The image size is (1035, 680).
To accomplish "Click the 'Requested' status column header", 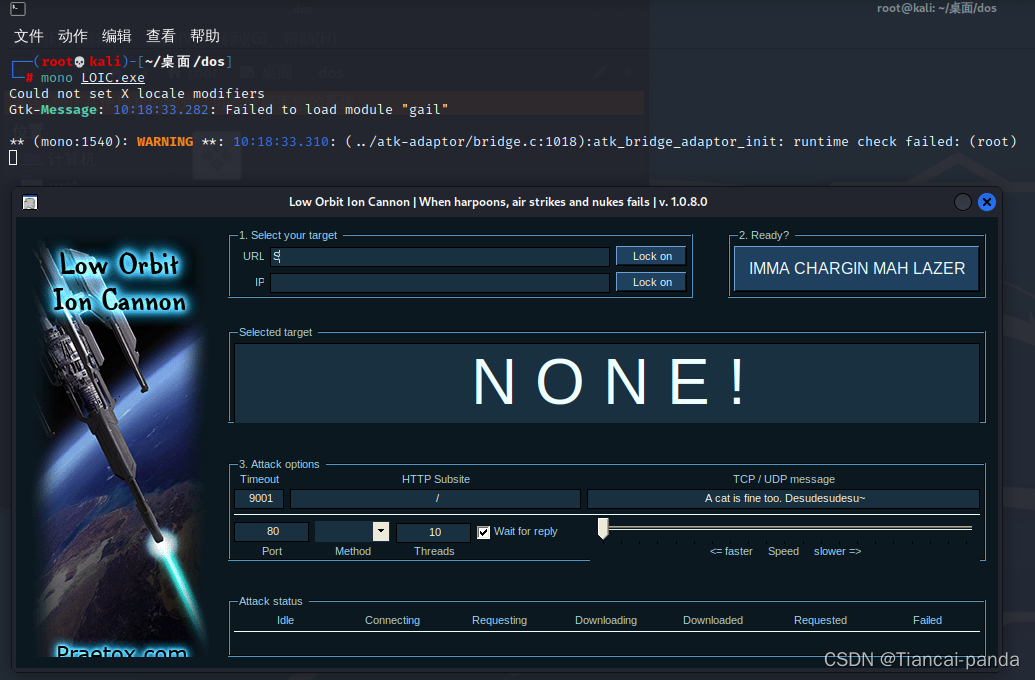I will tap(820, 620).
